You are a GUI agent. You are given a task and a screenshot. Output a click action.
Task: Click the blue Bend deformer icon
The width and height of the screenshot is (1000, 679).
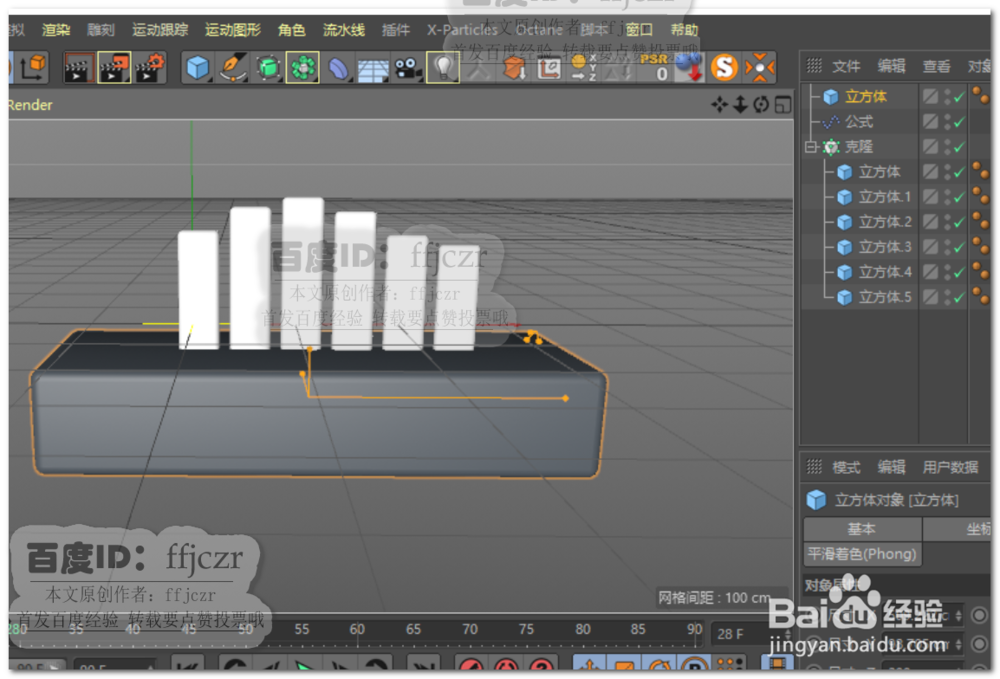click(338, 68)
